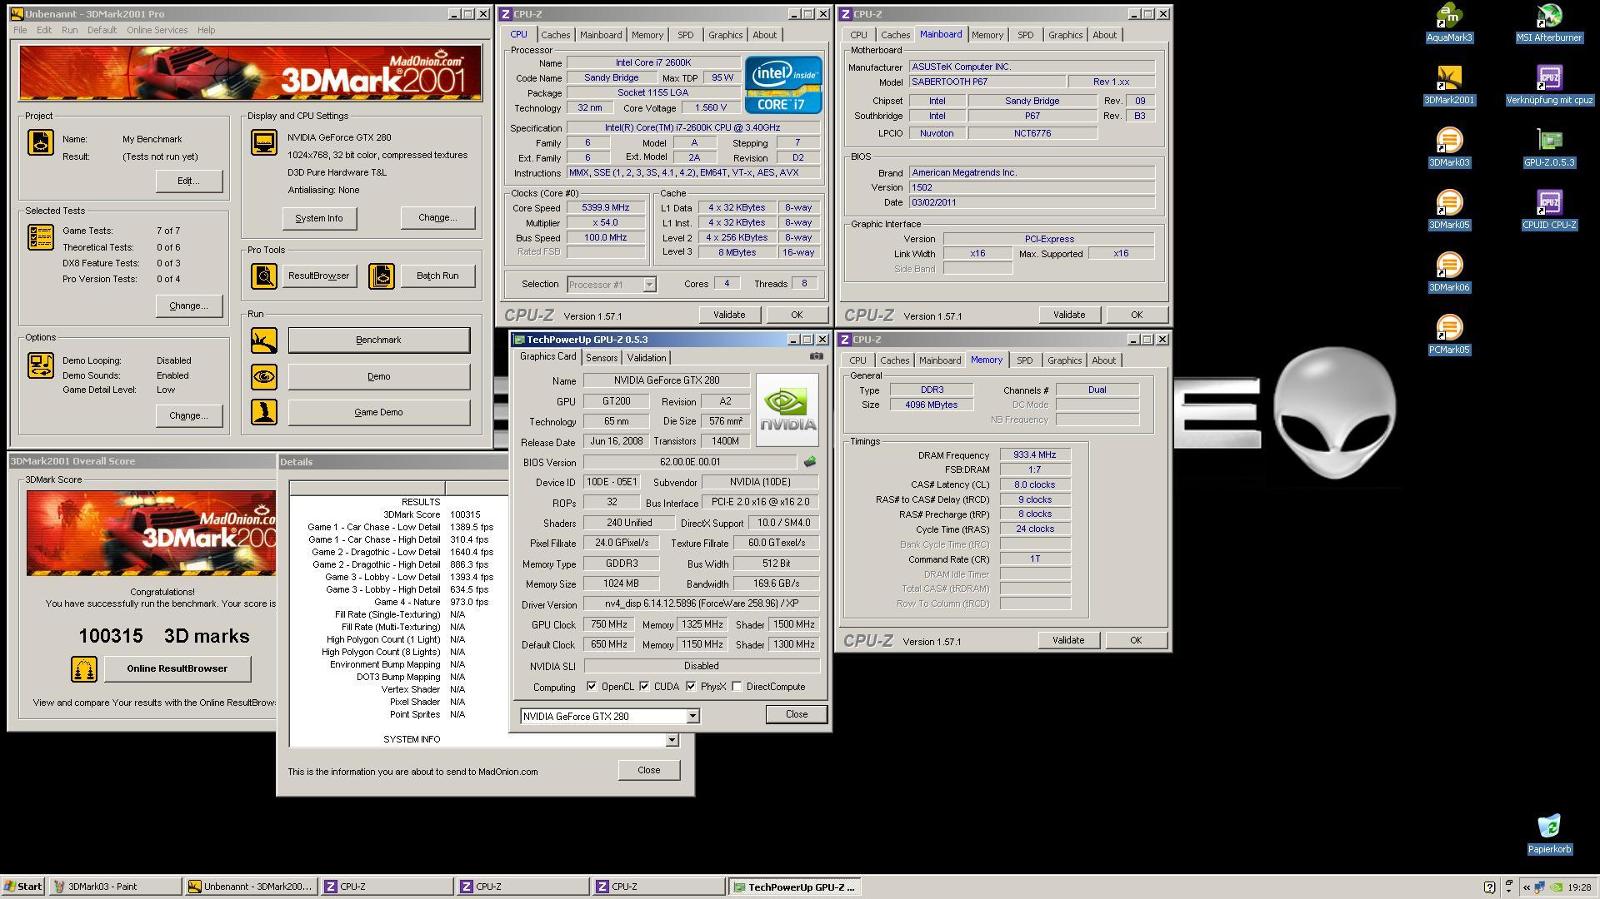
Task: Switch to 3DMark03 - Paint taskbar item
Action: click(114, 887)
